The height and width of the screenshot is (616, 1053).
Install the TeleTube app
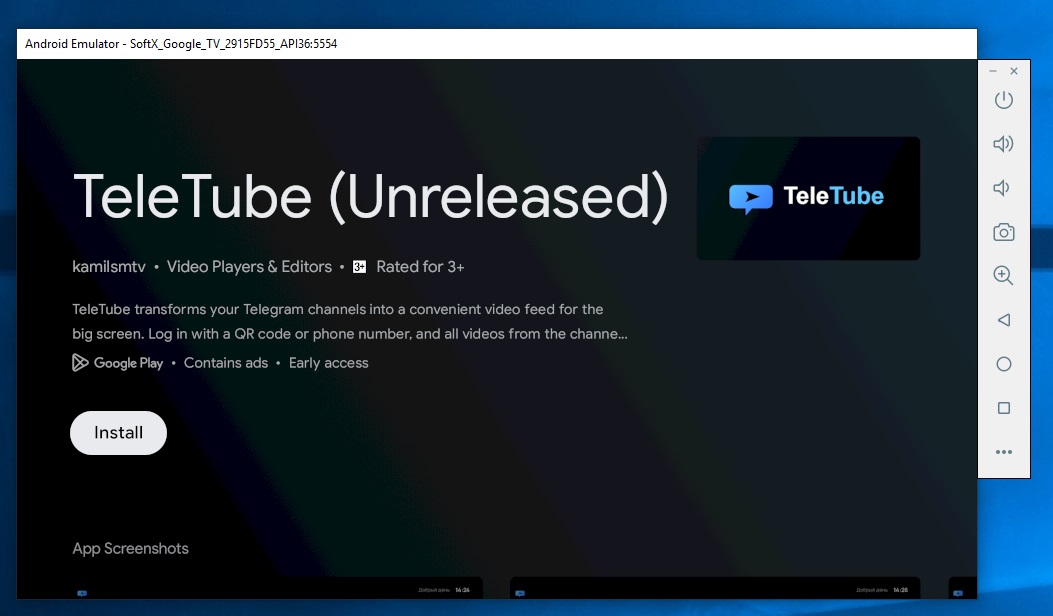(118, 433)
